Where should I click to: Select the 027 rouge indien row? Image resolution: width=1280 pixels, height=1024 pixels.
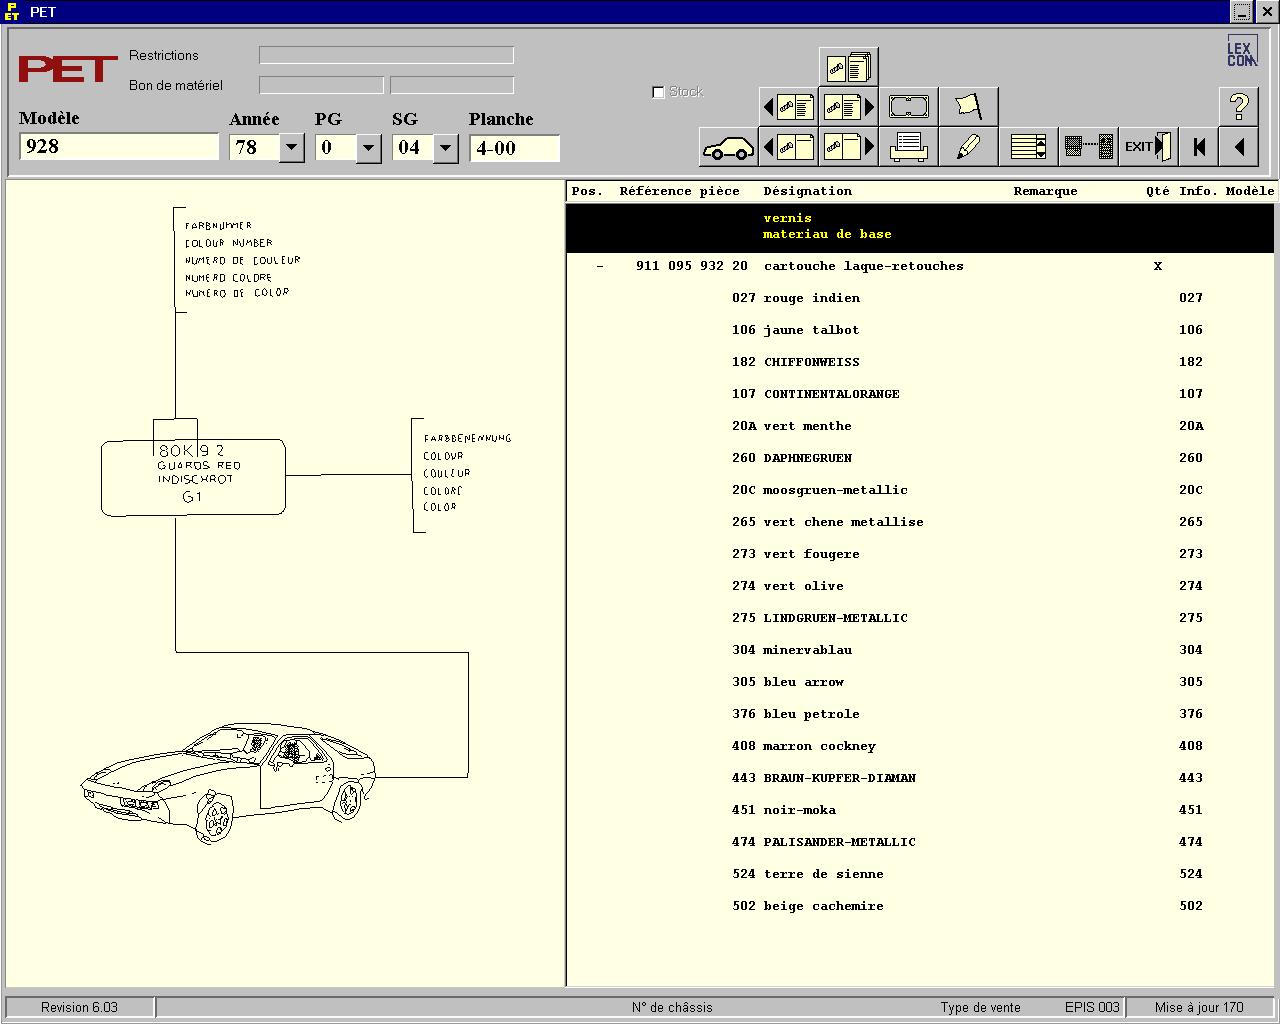point(920,298)
